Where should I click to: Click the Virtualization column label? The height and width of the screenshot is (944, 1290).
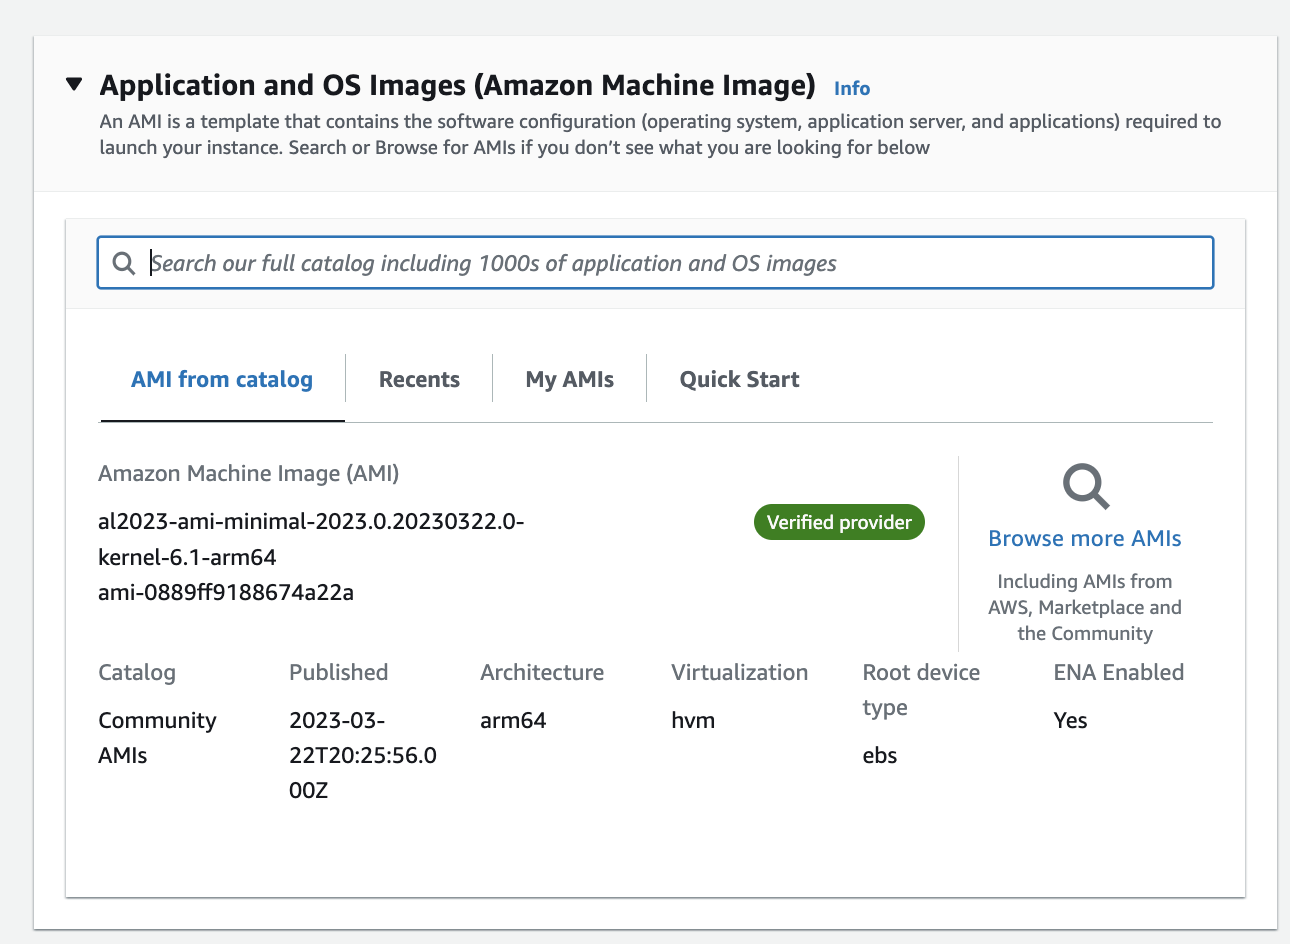pos(740,672)
